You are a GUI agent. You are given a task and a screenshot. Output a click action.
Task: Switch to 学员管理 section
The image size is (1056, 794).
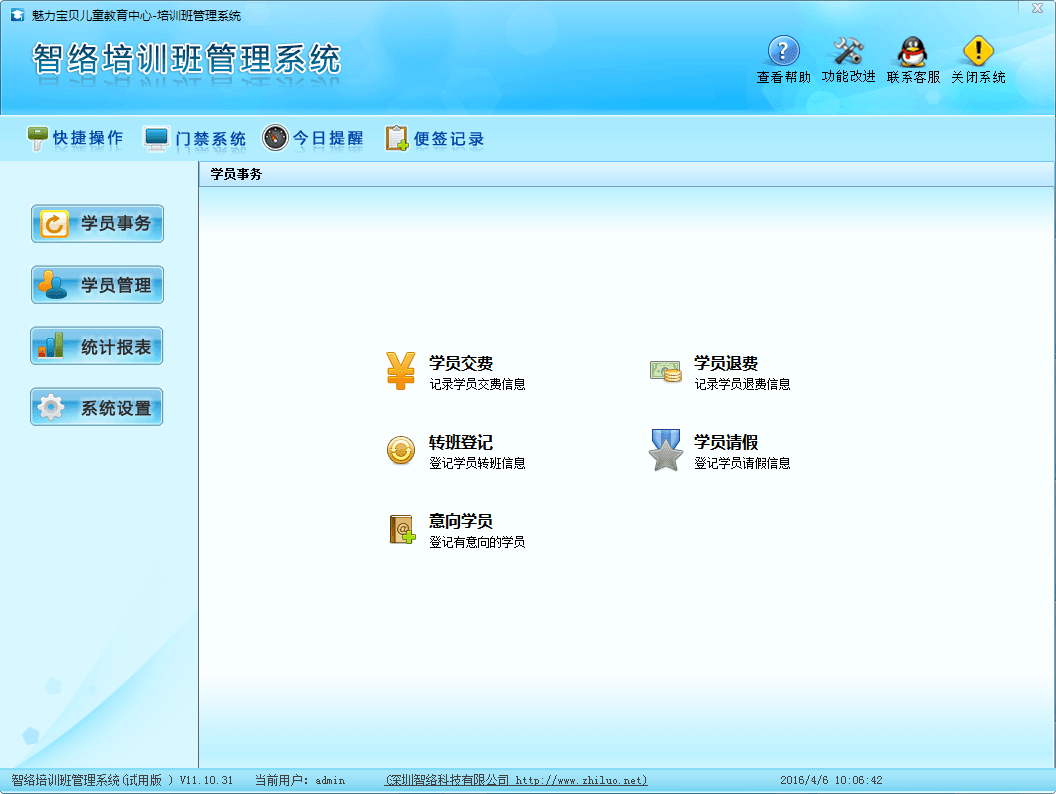97,285
